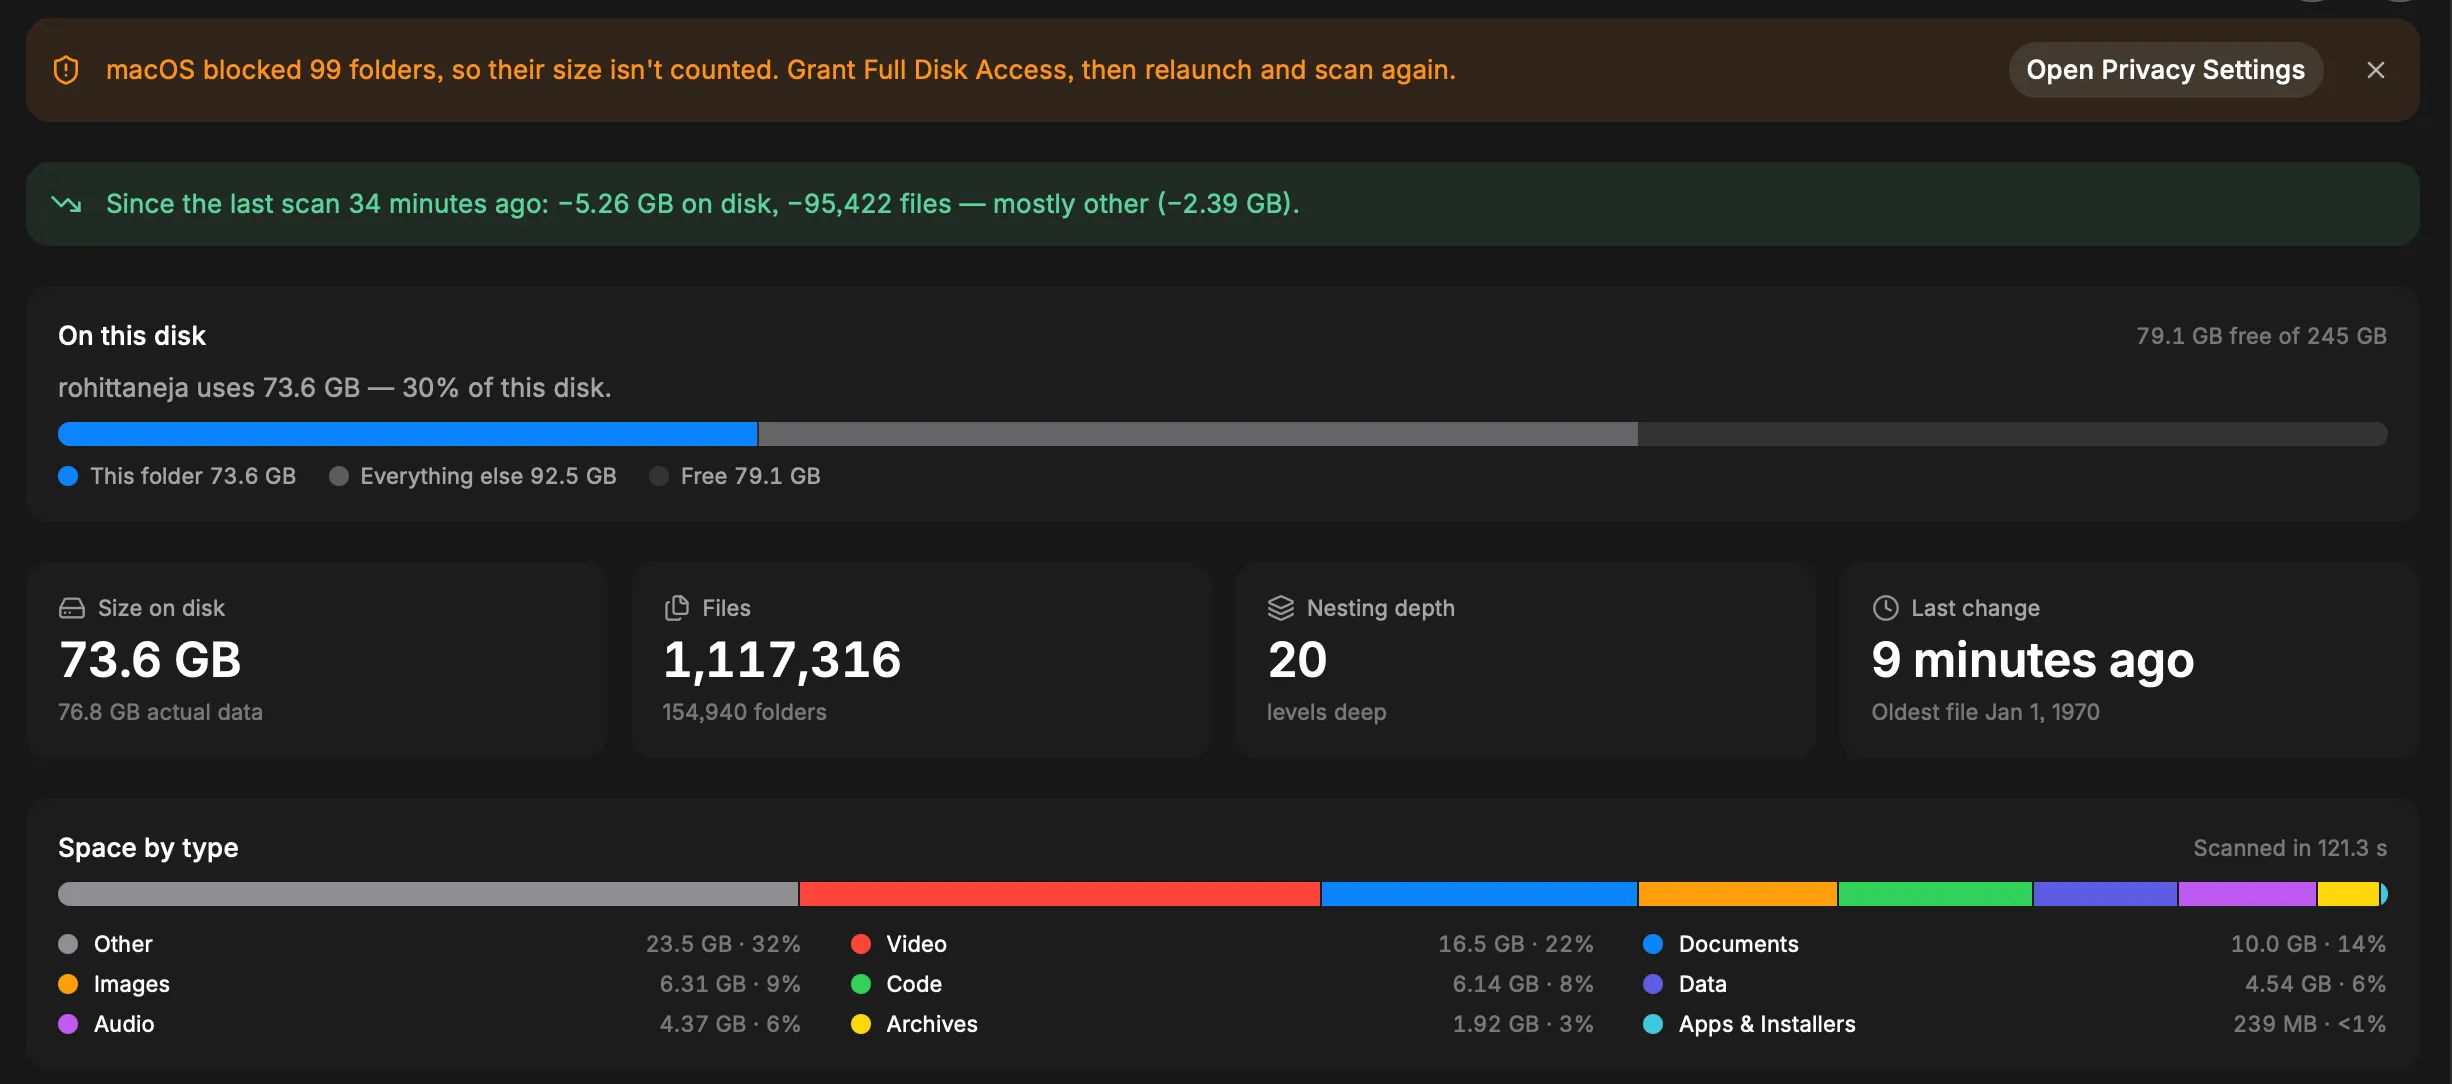Select the Apps & Installers type row

(x=2015, y=1024)
